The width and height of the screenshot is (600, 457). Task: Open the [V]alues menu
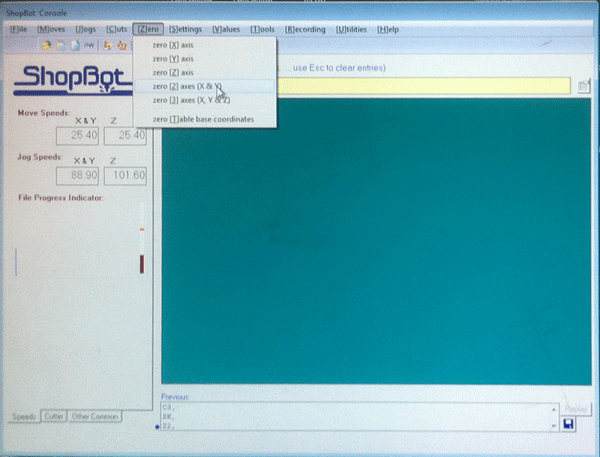point(226,29)
